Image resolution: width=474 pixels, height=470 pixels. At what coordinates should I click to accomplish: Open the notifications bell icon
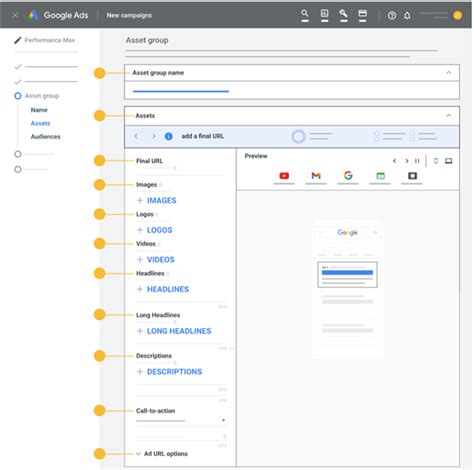[407, 15]
